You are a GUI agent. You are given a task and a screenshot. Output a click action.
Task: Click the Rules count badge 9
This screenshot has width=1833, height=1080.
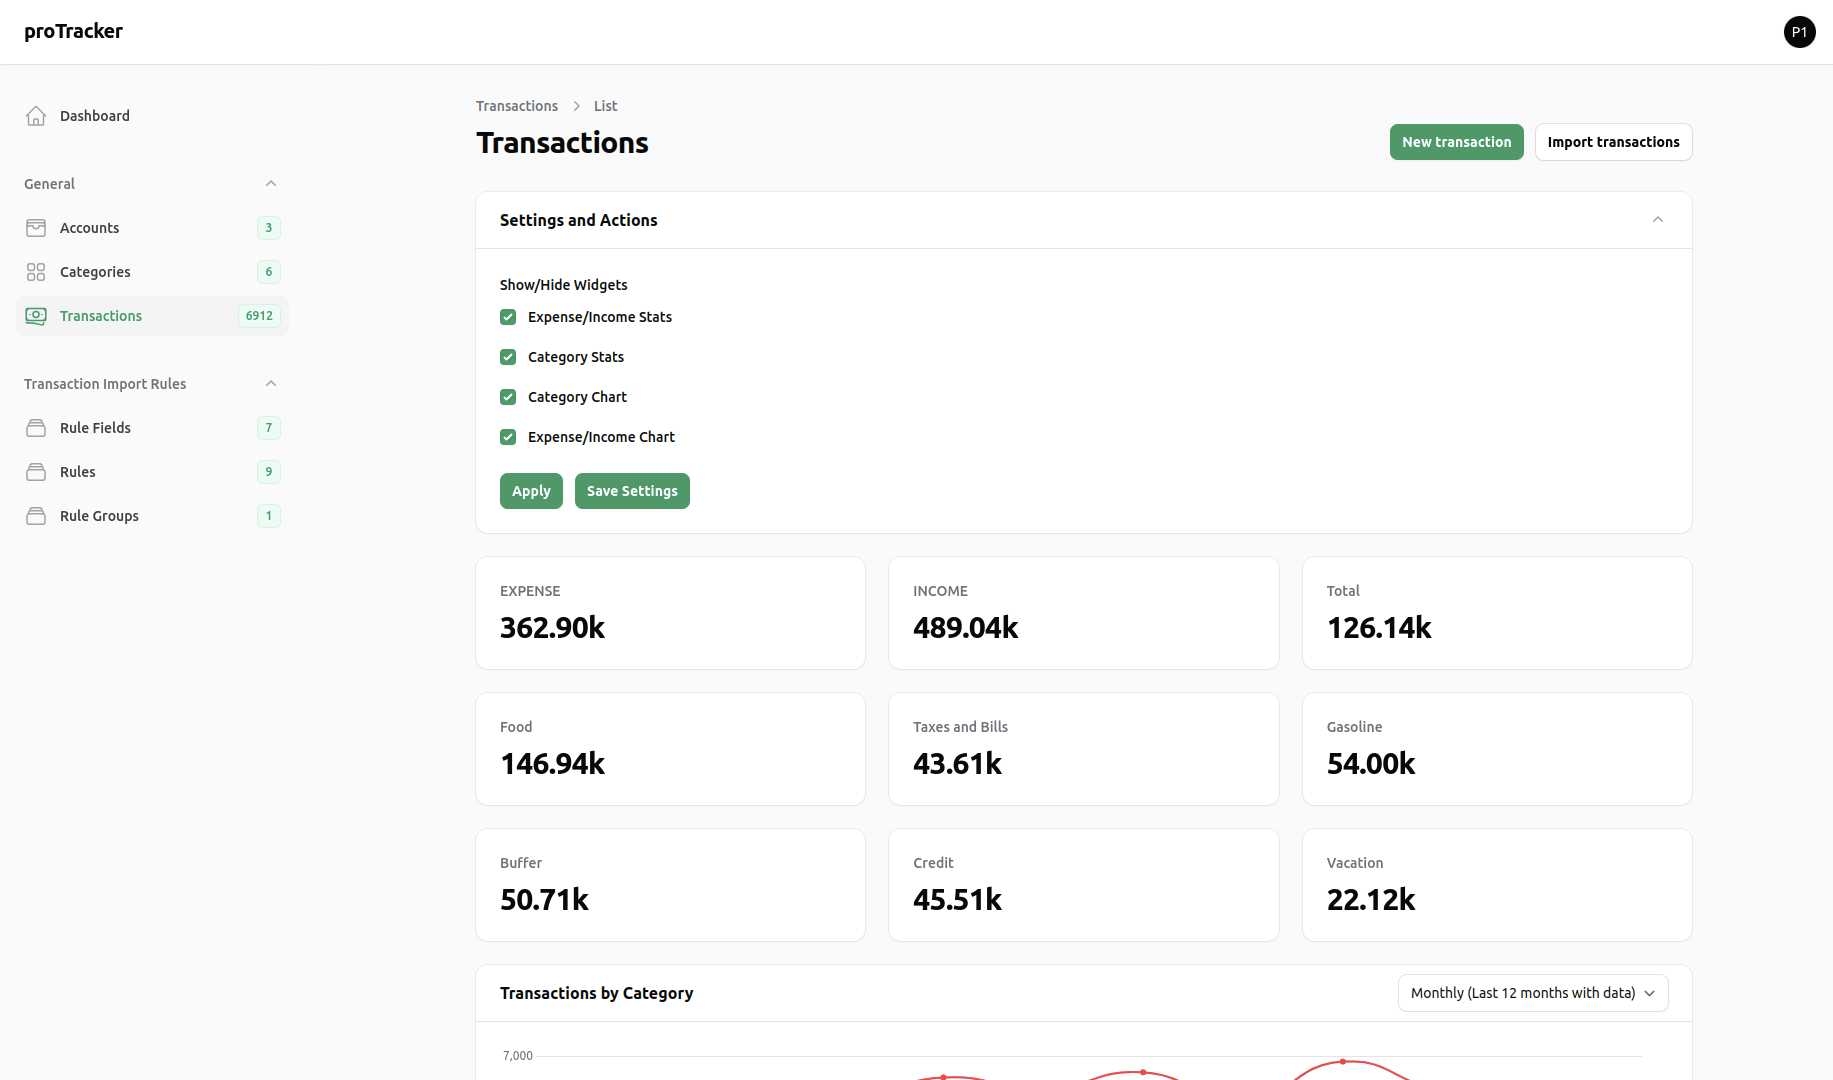[268, 472]
